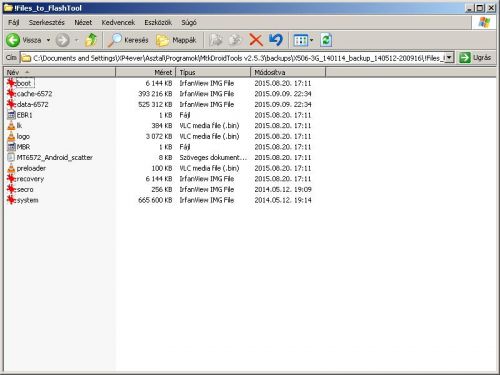Select the logo VLC cone icon
This screenshot has width=500, height=375.
tap(11, 136)
